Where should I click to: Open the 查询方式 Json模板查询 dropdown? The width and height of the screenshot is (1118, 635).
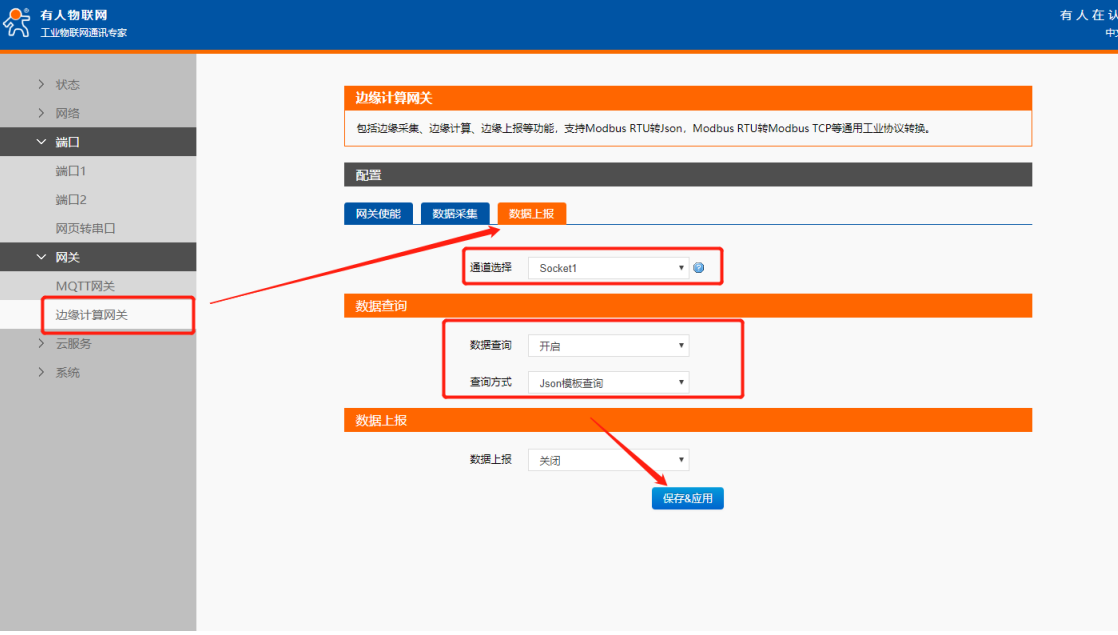(x=608, y=383)
